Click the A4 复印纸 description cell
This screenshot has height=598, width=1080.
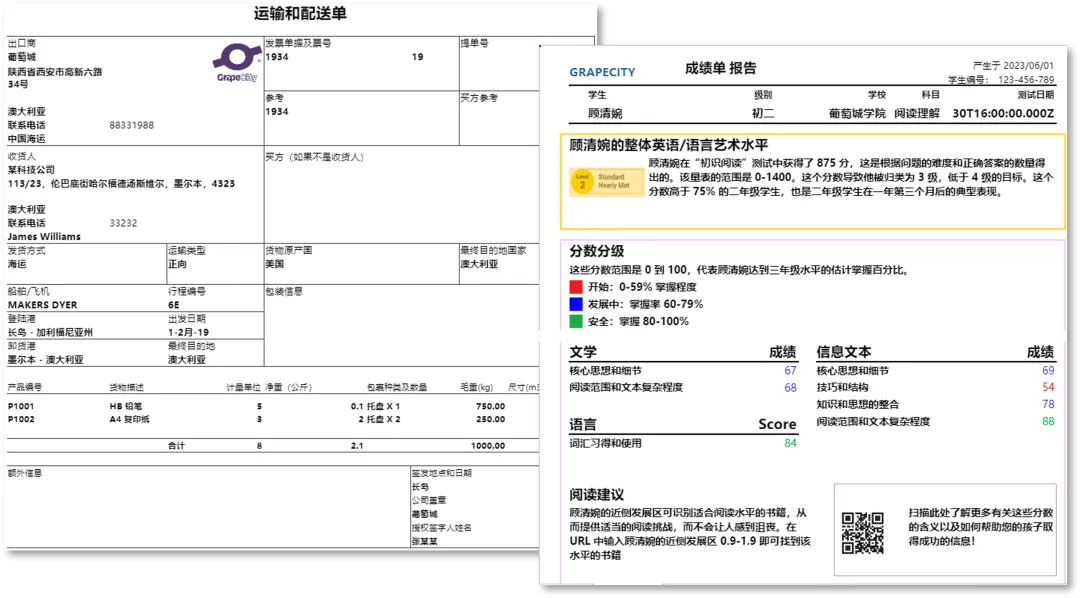pos(129,419)
